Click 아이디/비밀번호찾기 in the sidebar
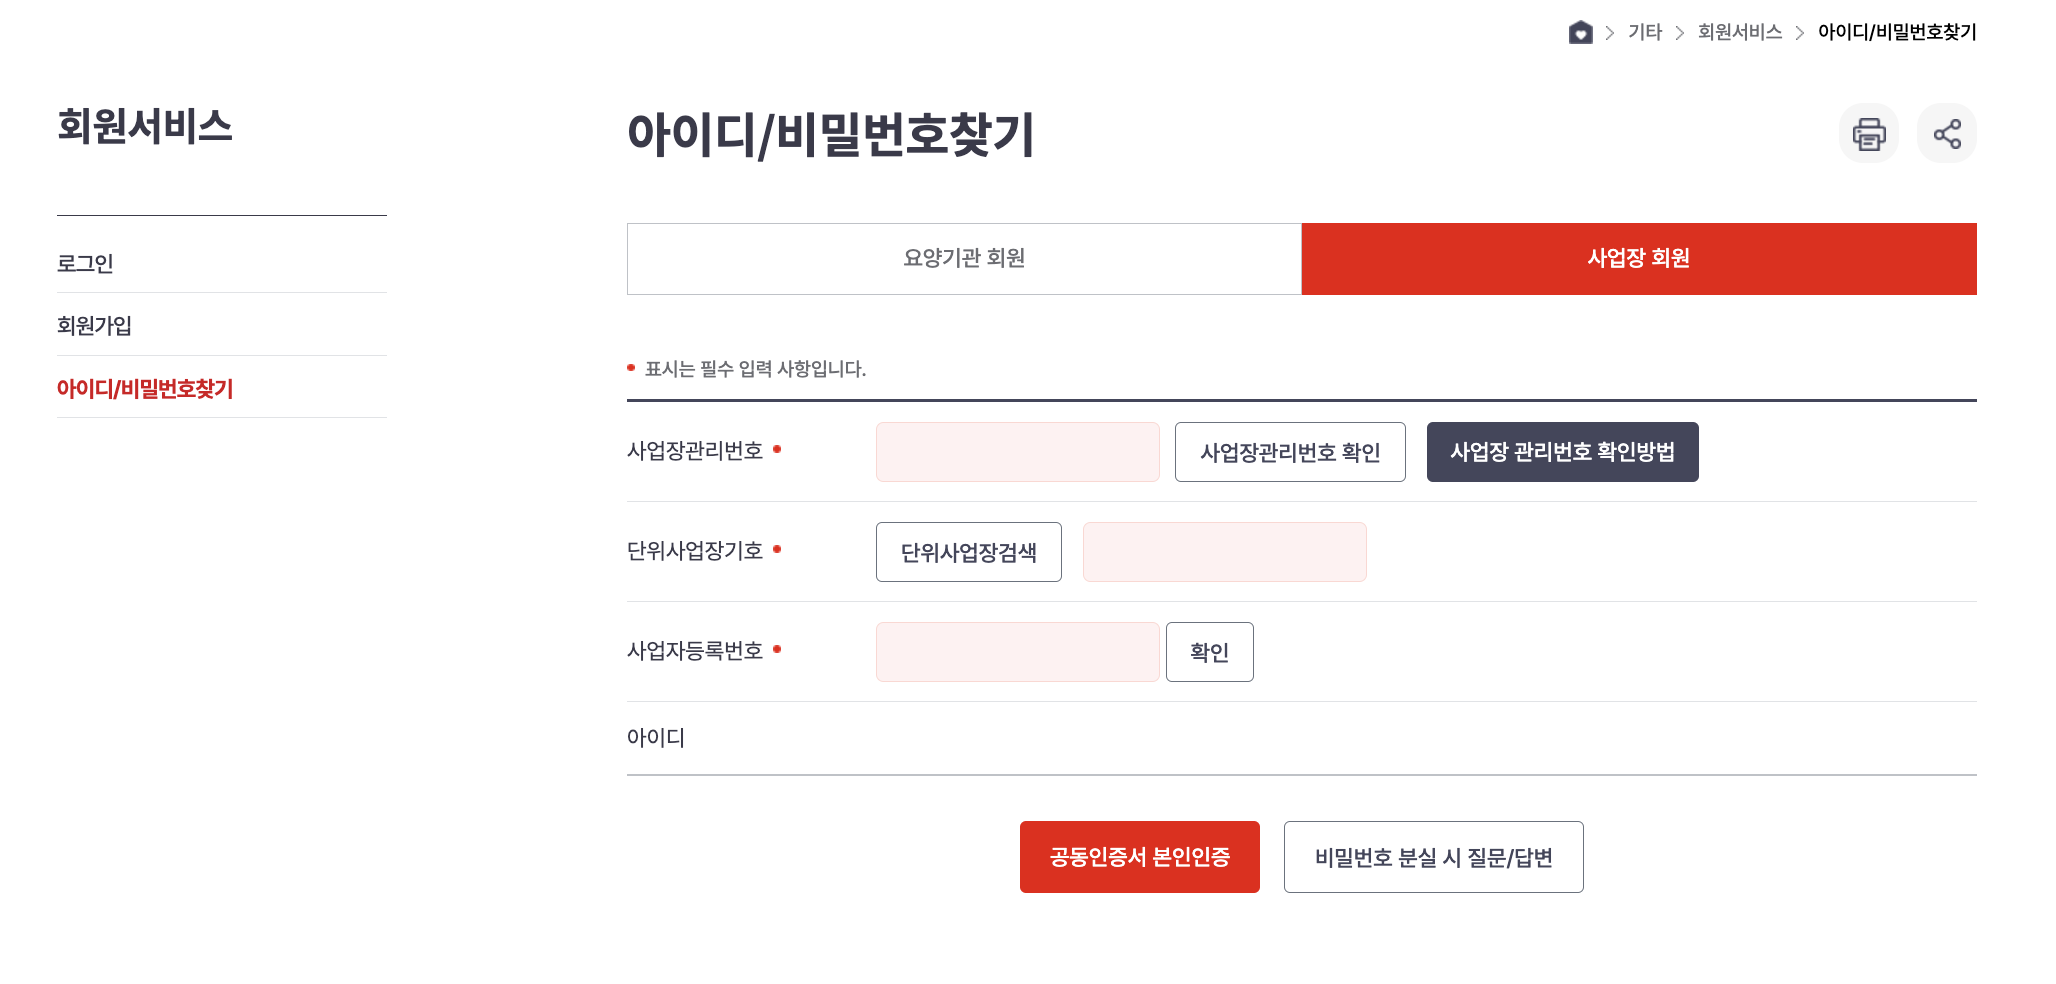The image size is (2056, 984). click(x=144, y=388)
